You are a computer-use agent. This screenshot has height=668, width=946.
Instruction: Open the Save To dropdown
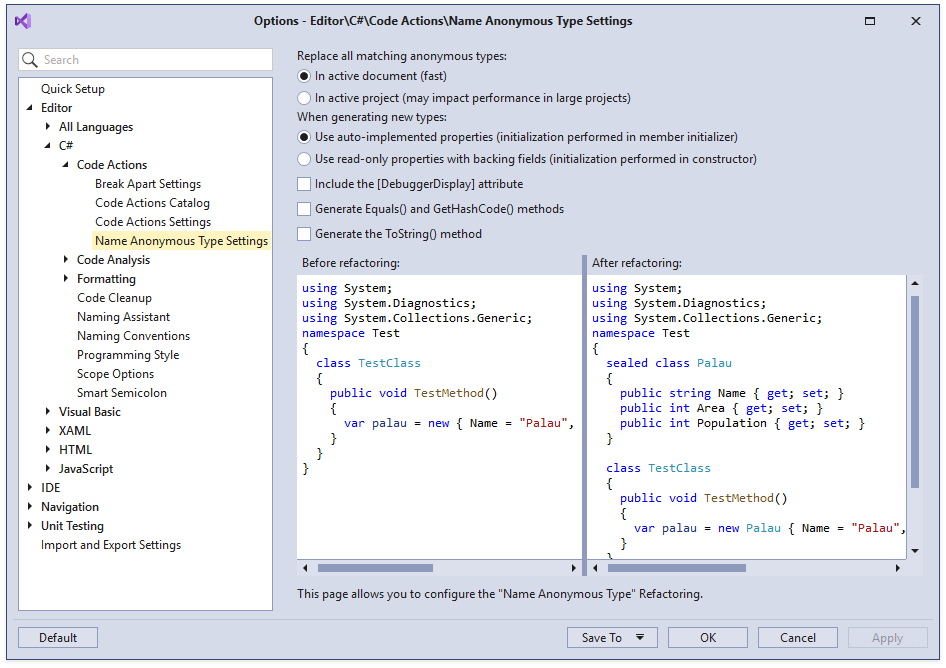[x=638, y=637]
